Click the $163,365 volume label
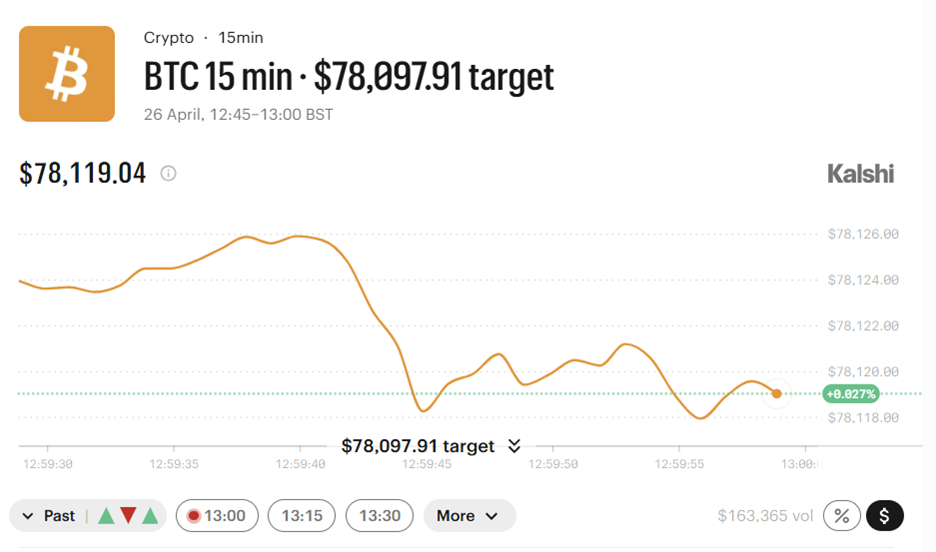The height and width of the screenshot is (552, 936). coord(765,516)
